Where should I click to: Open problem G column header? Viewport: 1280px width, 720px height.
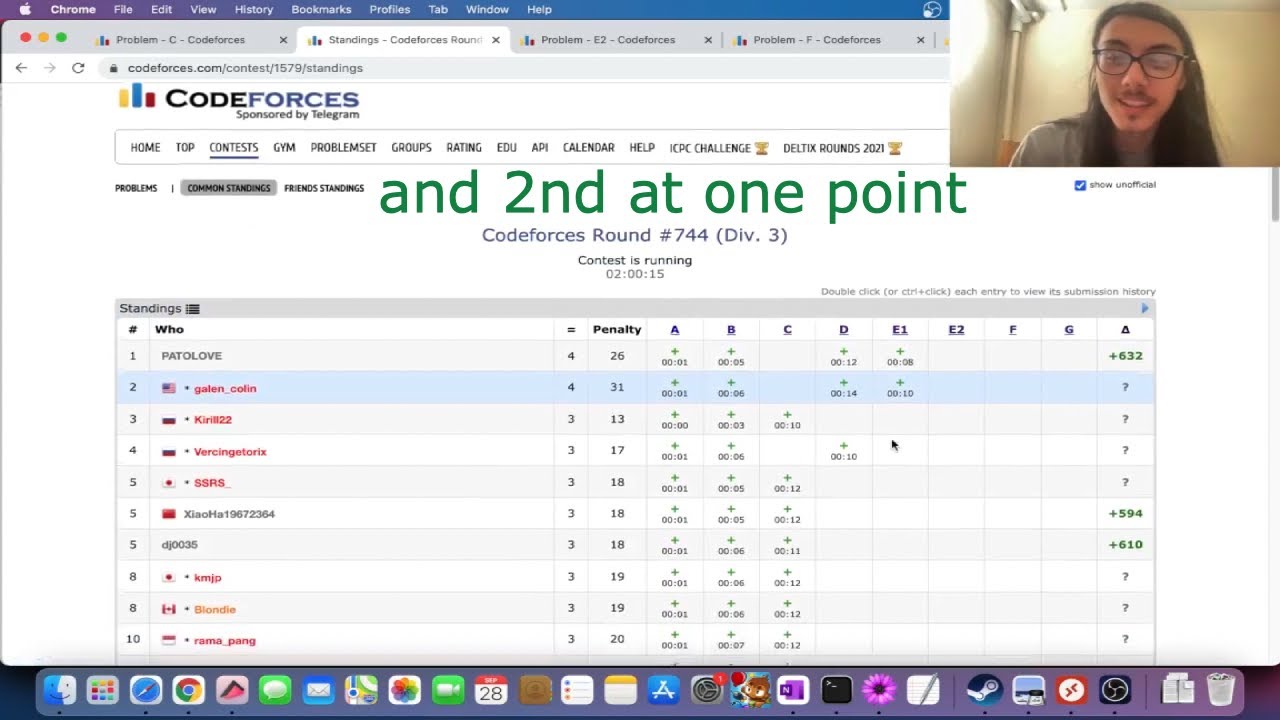tap(1069, 329)
